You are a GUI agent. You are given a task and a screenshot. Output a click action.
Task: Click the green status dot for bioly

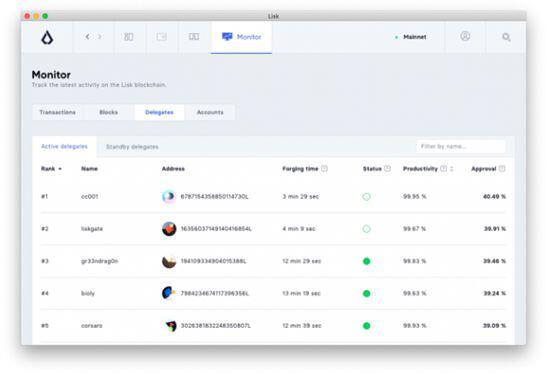[x=366, y=293]
